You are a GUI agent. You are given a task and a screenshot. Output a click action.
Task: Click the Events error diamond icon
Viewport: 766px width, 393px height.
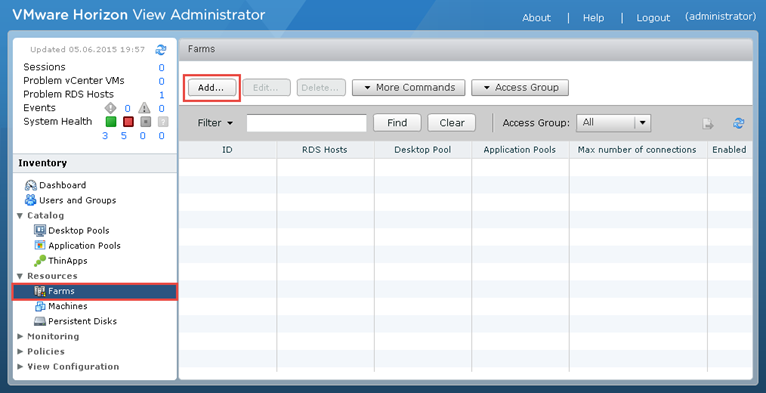110,108
